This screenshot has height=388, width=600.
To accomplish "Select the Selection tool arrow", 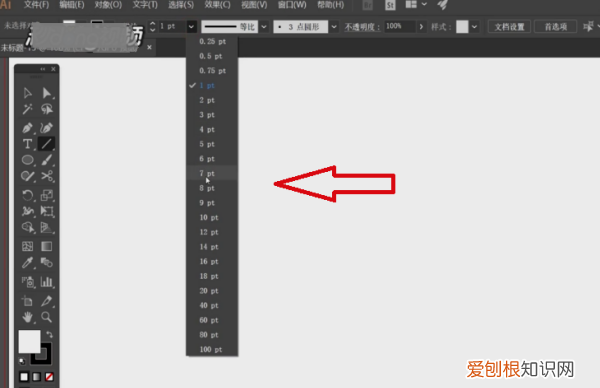I will click(x=28, y=93).
